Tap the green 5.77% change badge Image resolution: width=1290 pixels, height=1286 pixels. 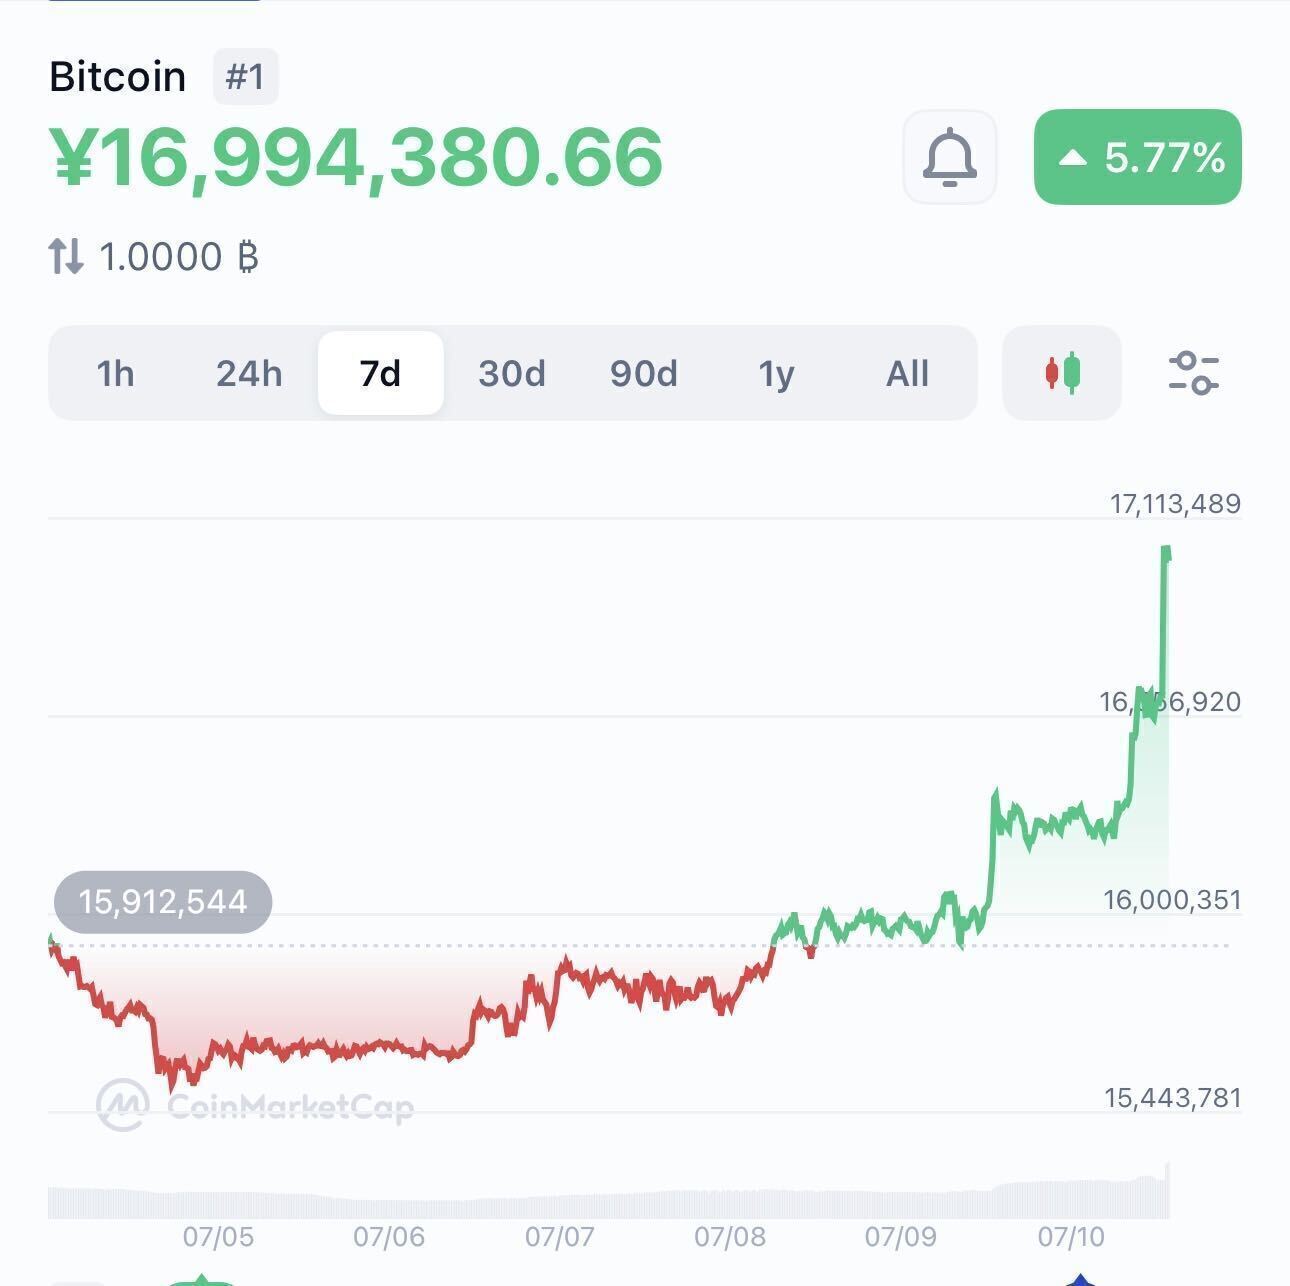pos(1138,157)
